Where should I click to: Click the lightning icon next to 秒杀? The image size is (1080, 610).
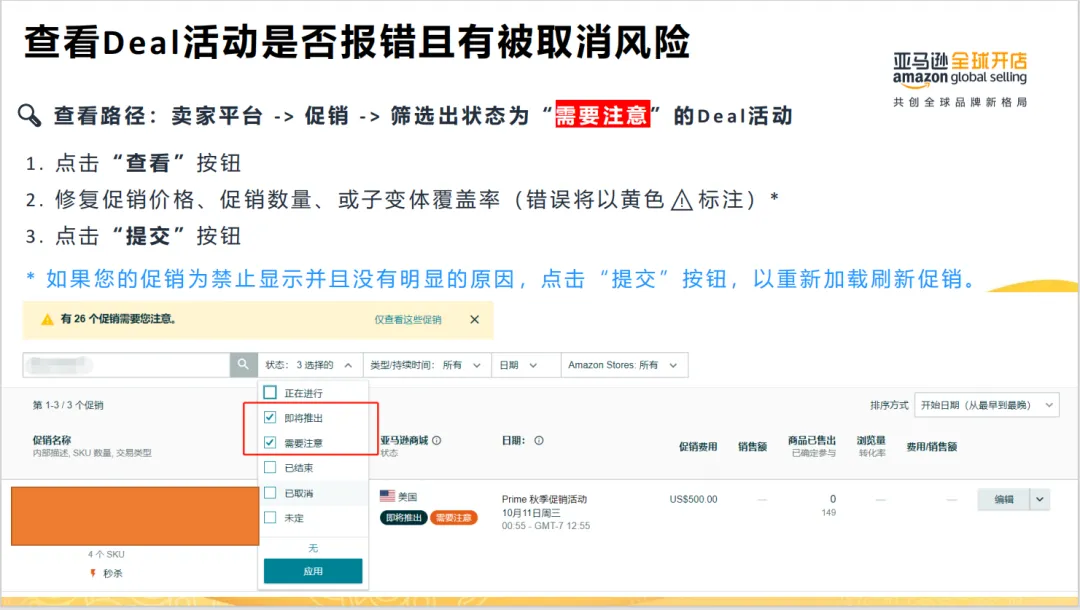point(93,573)
